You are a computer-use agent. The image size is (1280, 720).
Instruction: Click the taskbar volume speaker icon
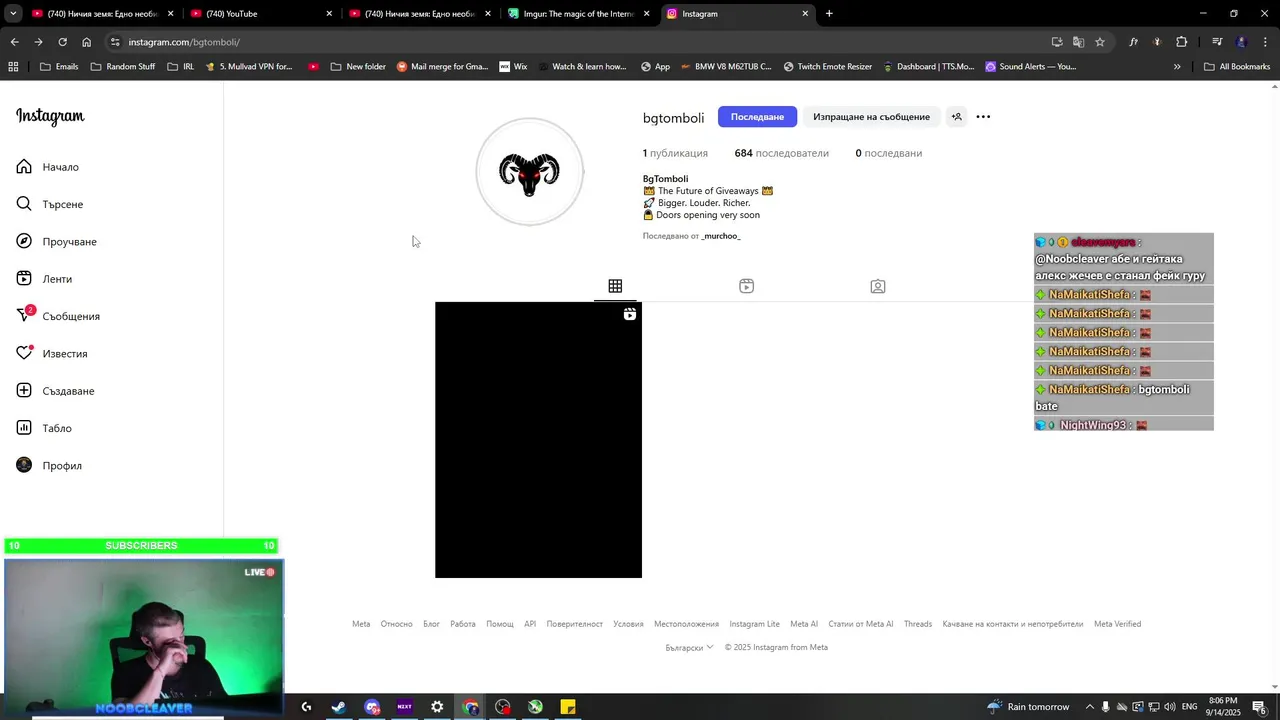[x=1170, y=707]
